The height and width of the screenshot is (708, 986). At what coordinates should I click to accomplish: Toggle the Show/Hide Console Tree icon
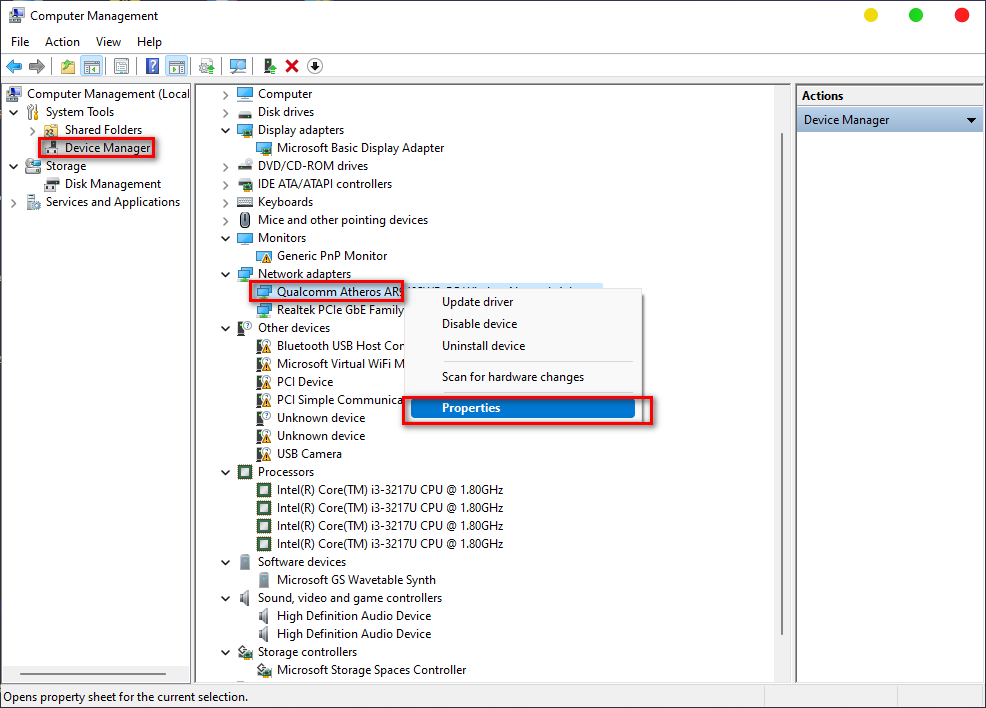click(91, 66)
